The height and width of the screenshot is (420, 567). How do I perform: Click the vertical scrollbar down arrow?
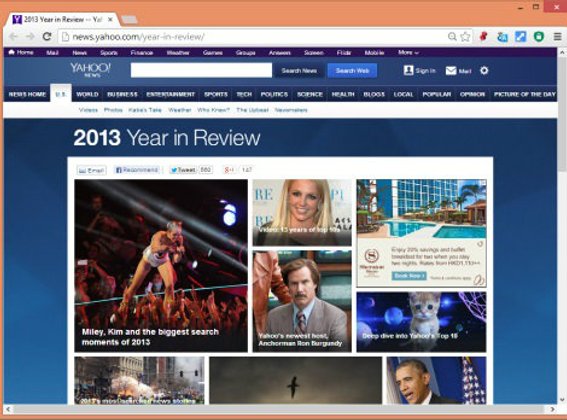coord(562,399)
